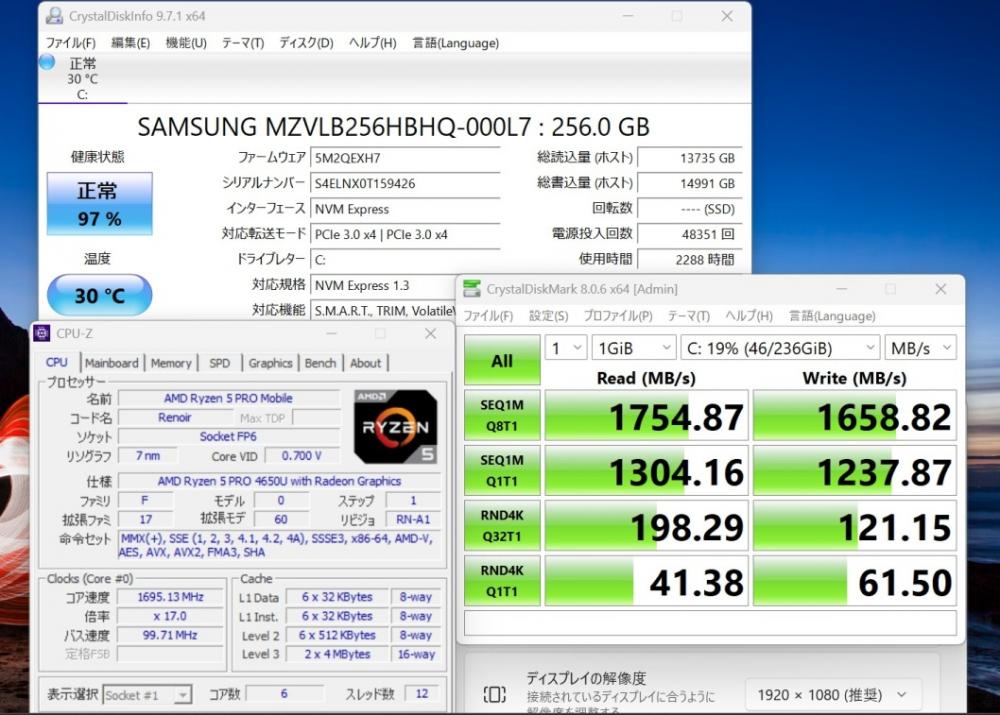Viewport: 1000px width, 715px height.
Task: Click the CrystalDiskInfo app icon in title bar
Action: 55,16
